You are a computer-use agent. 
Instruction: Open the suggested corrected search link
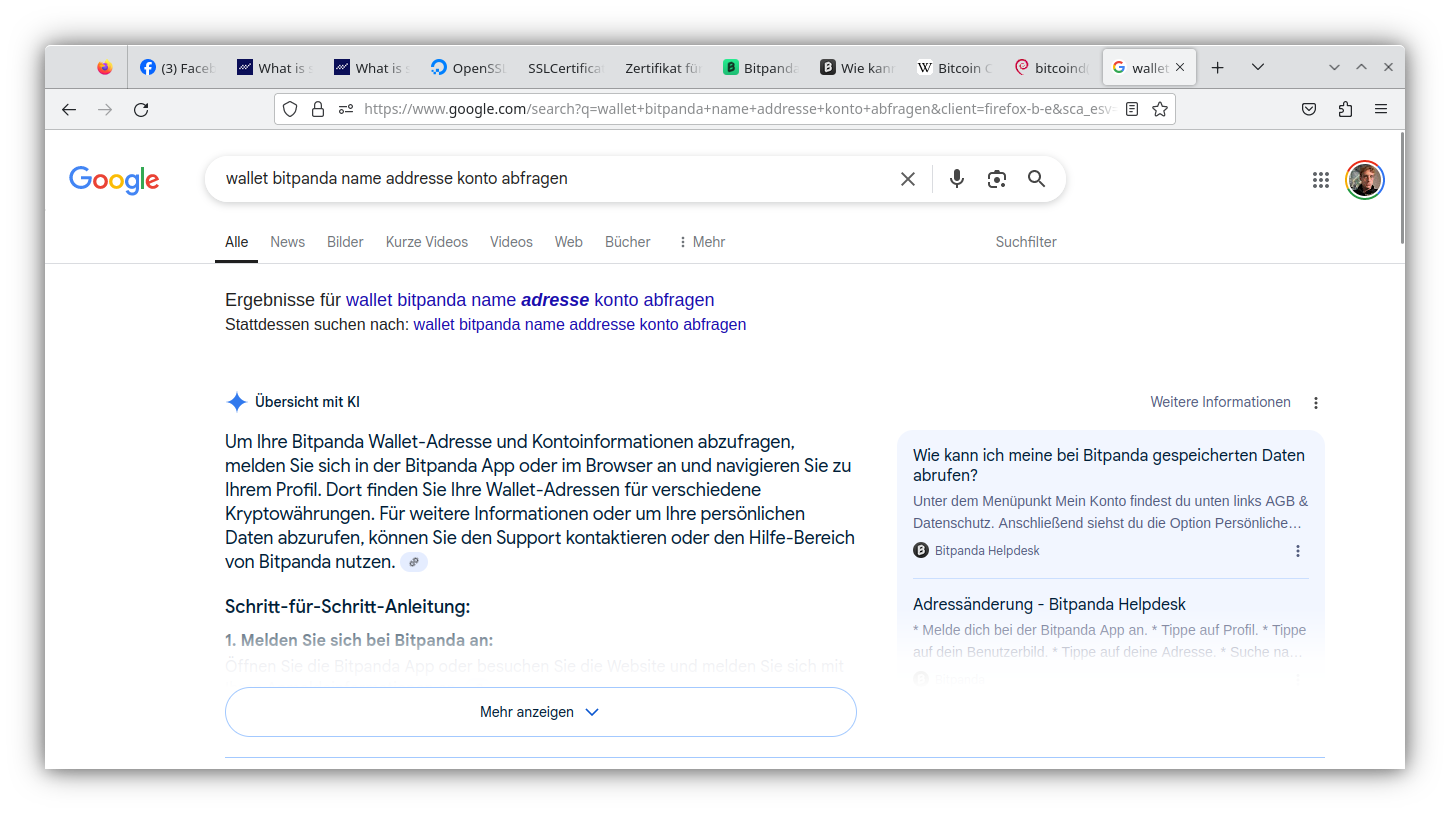click(x=580, y=324)
